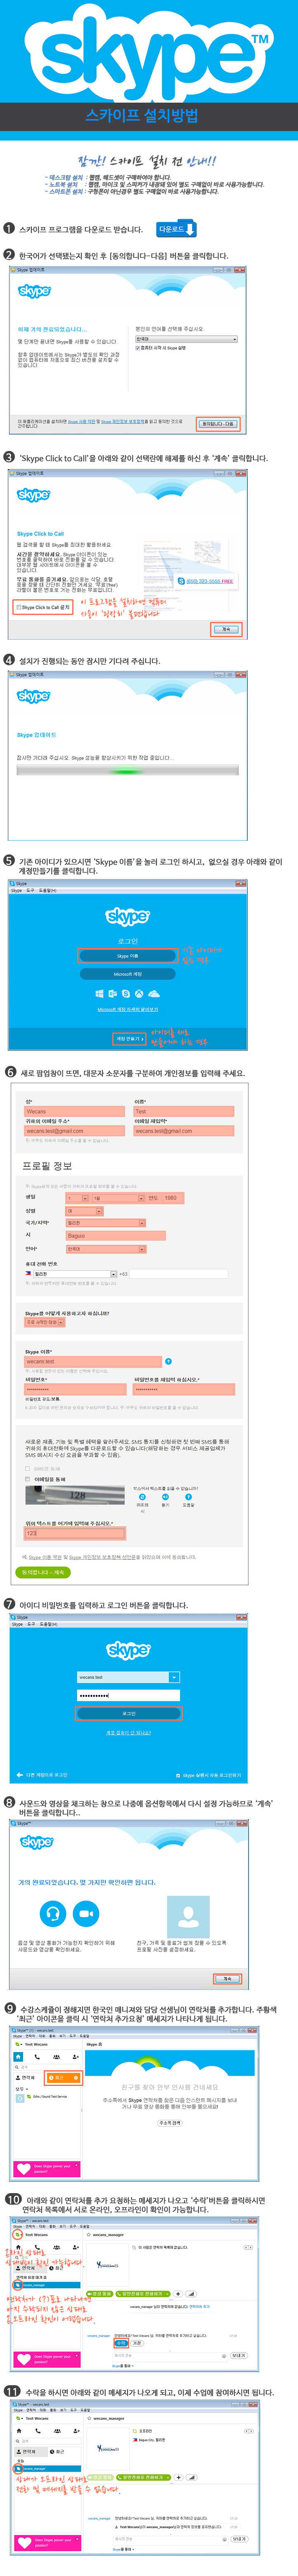Click the captcha 듣기 audio icon
The width and height of the screenshot is (298, 2576).
coord(165,1497)
